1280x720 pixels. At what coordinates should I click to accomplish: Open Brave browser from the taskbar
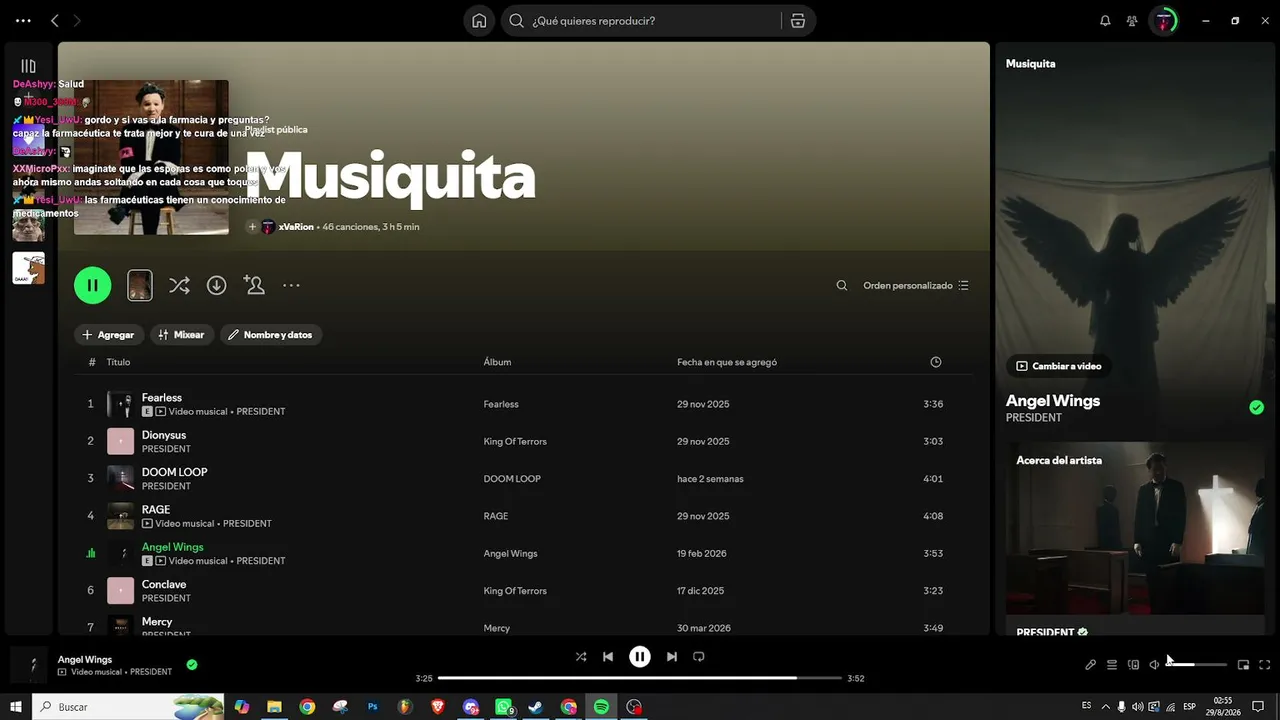click(438, 707)
